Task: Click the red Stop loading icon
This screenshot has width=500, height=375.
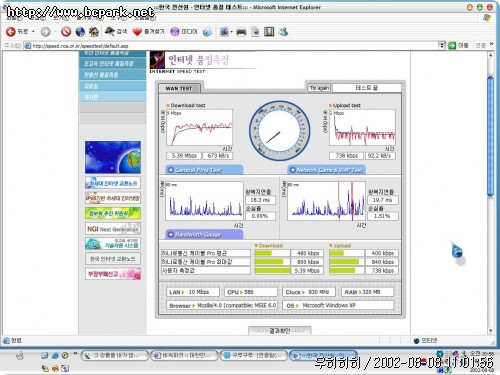Action: point(66,32)
